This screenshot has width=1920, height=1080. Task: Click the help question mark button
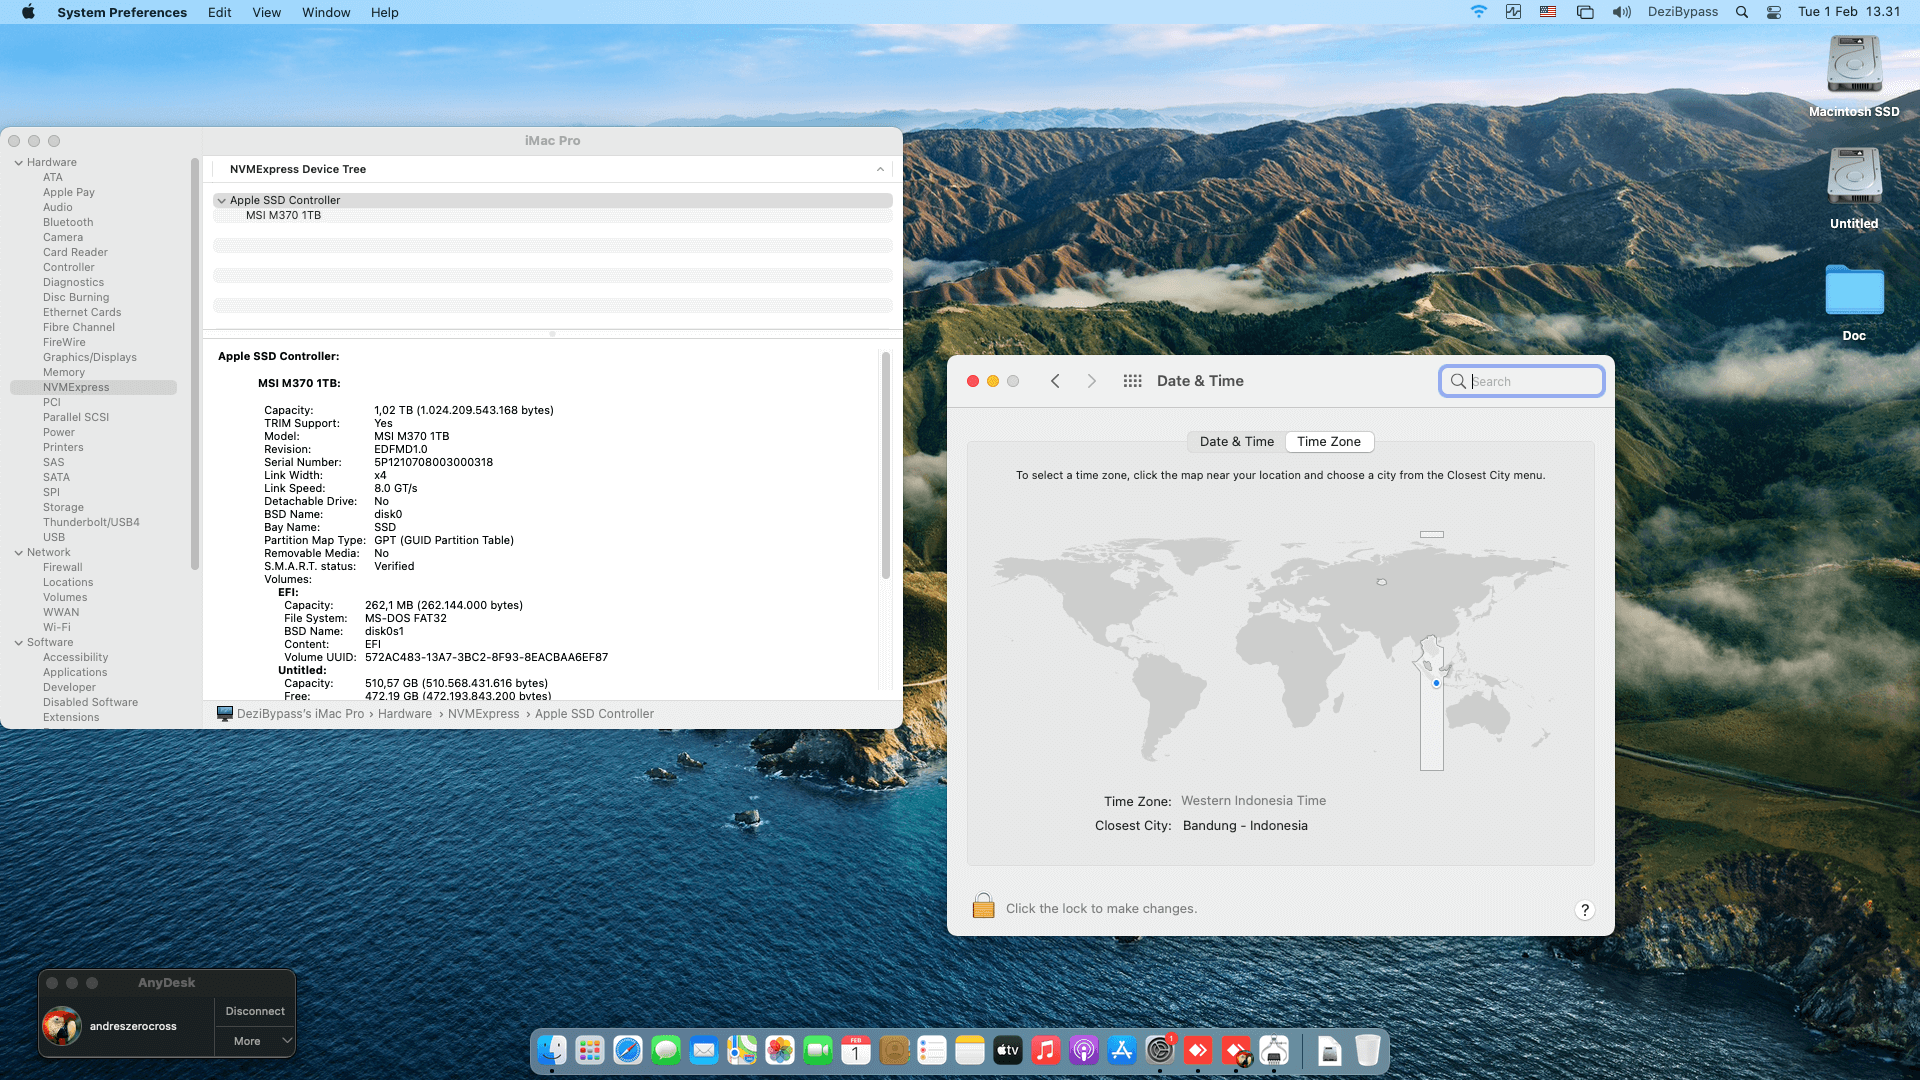pos(1584,909)
